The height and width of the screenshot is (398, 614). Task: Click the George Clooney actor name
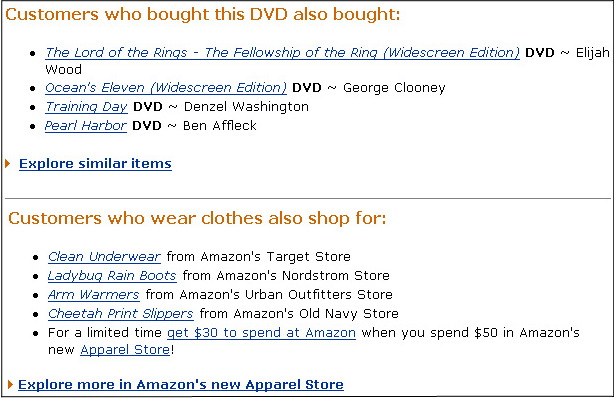tap(394, 88)
